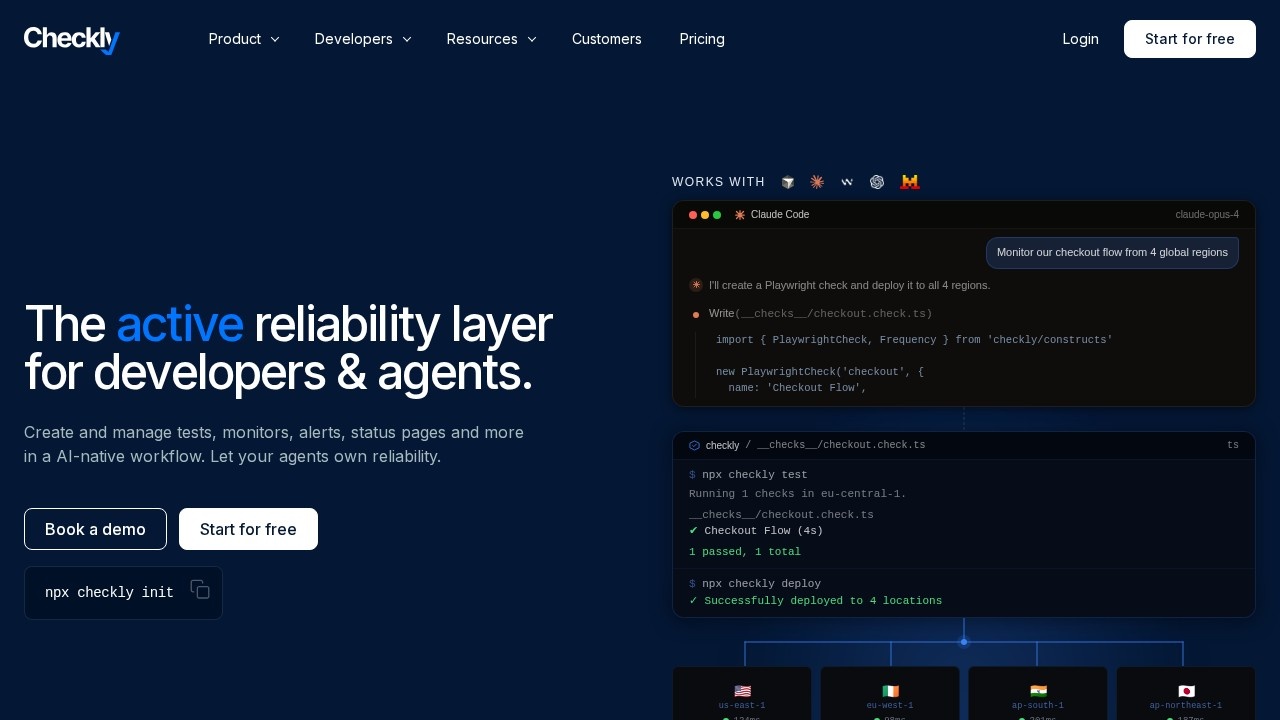Copy the npx checkly init command
The height and width of the screenshot is (720, 1280).
click(200, 589)
